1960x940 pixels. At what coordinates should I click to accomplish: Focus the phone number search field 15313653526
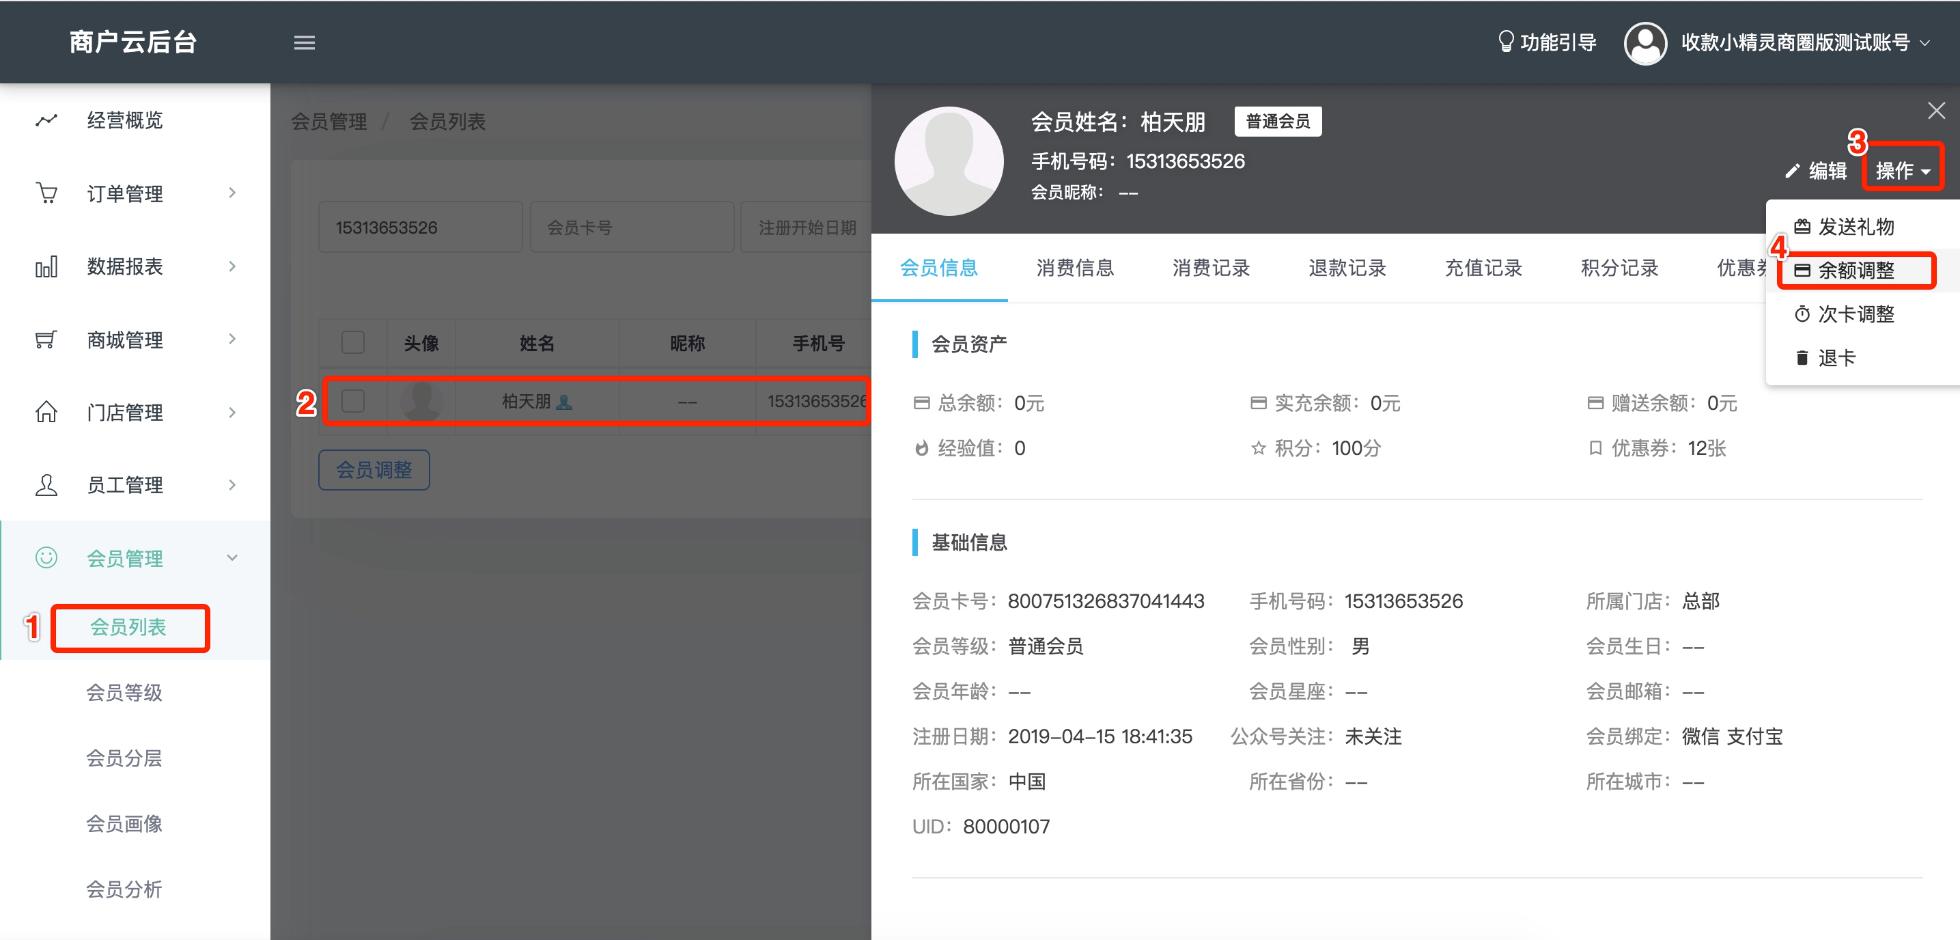click(420, 227)
